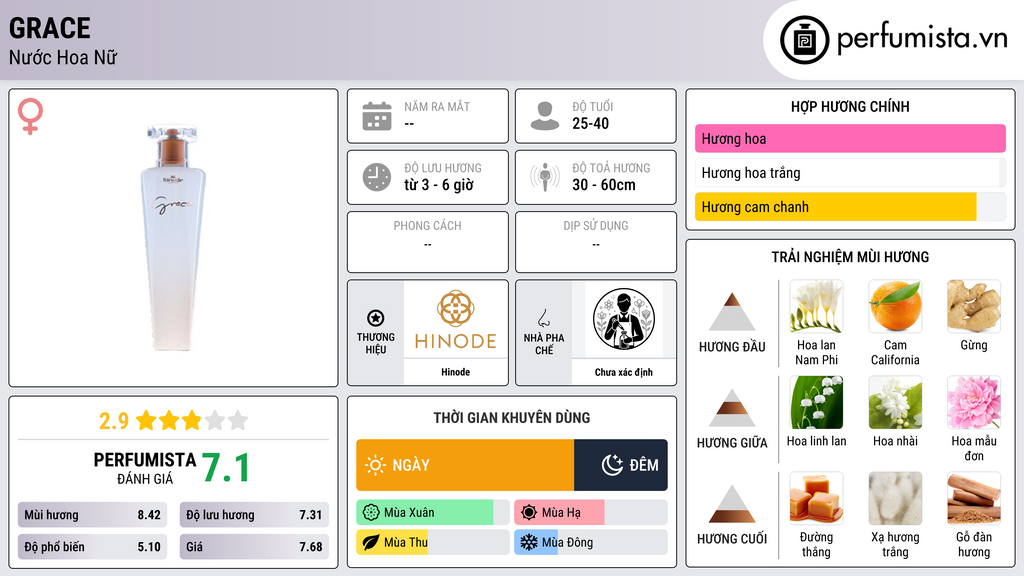Screen dimensions: 1024x576
Task: Click the từ 3 - 6 giờ value
Action: click(438, 185)
